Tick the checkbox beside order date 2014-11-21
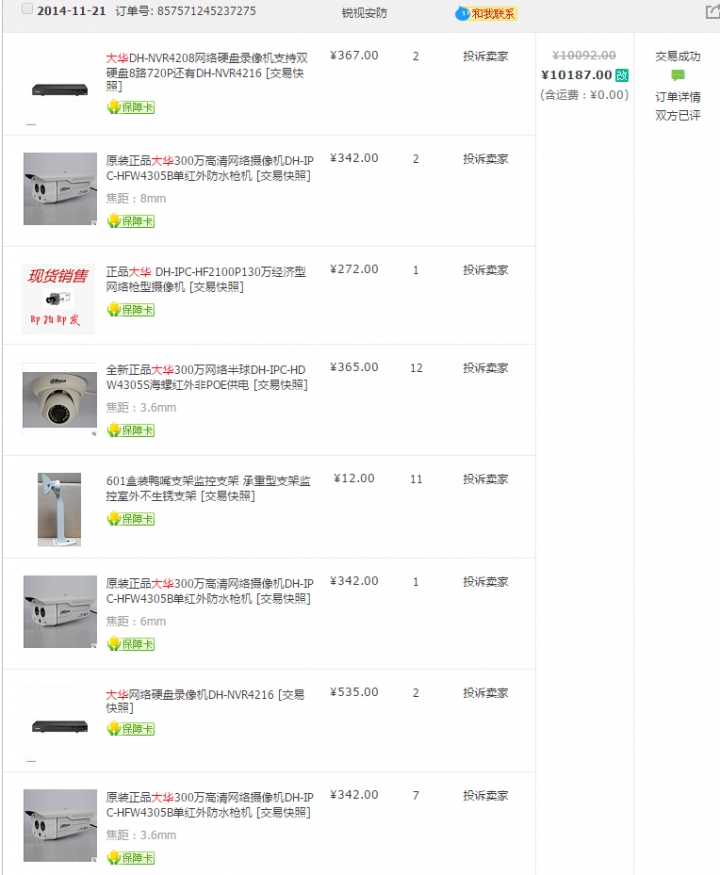720x875 pixels. point(27,9)
